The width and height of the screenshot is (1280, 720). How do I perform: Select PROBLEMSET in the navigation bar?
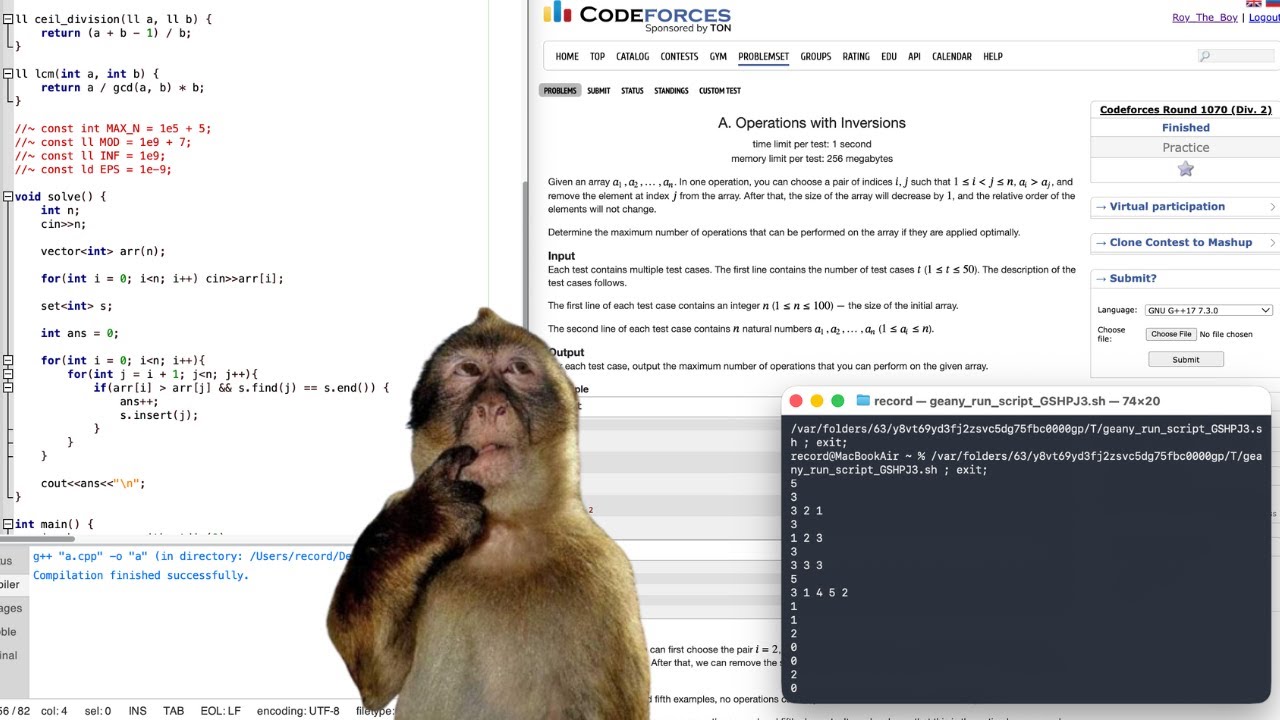[764, 57]
